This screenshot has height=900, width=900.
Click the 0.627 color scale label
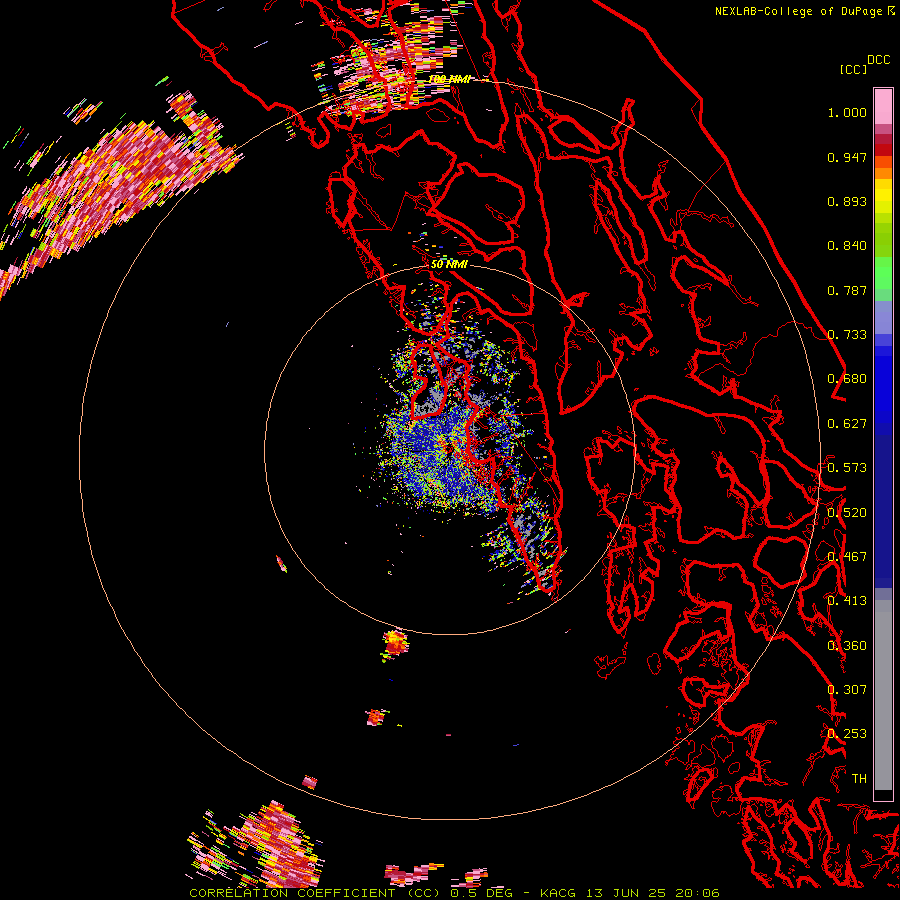pyautogui.click(x=847, y=424)
